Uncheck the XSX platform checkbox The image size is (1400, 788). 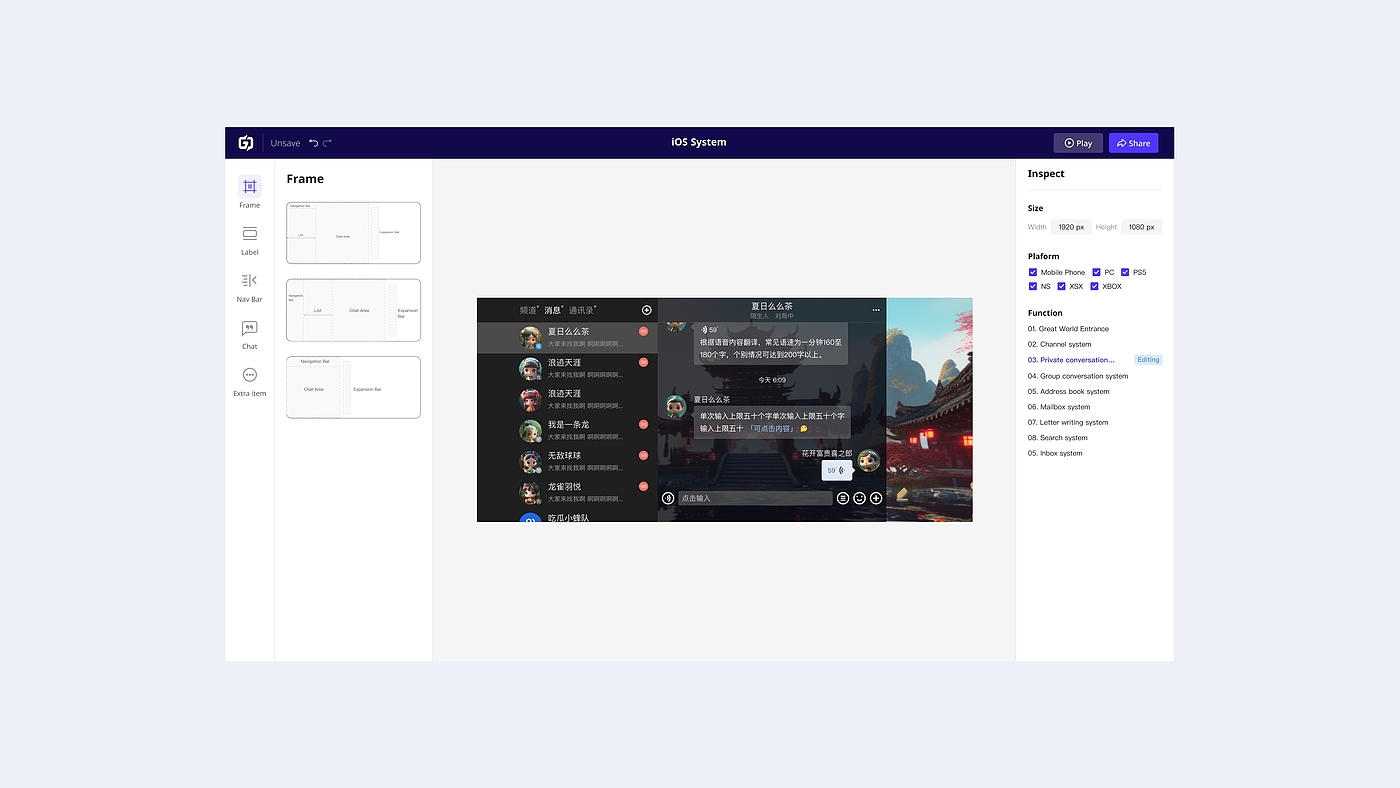[1062, 286]
